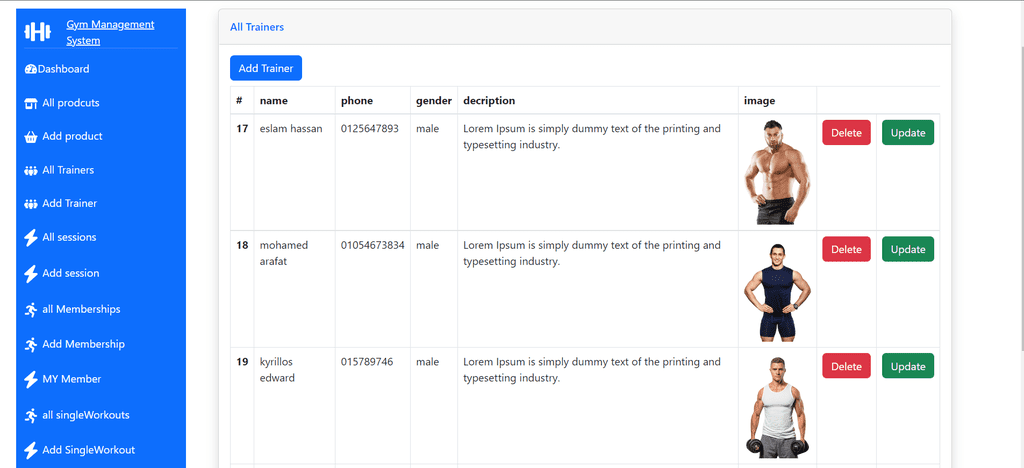Update trainer mohamed arafat

[x=908, y=249]
